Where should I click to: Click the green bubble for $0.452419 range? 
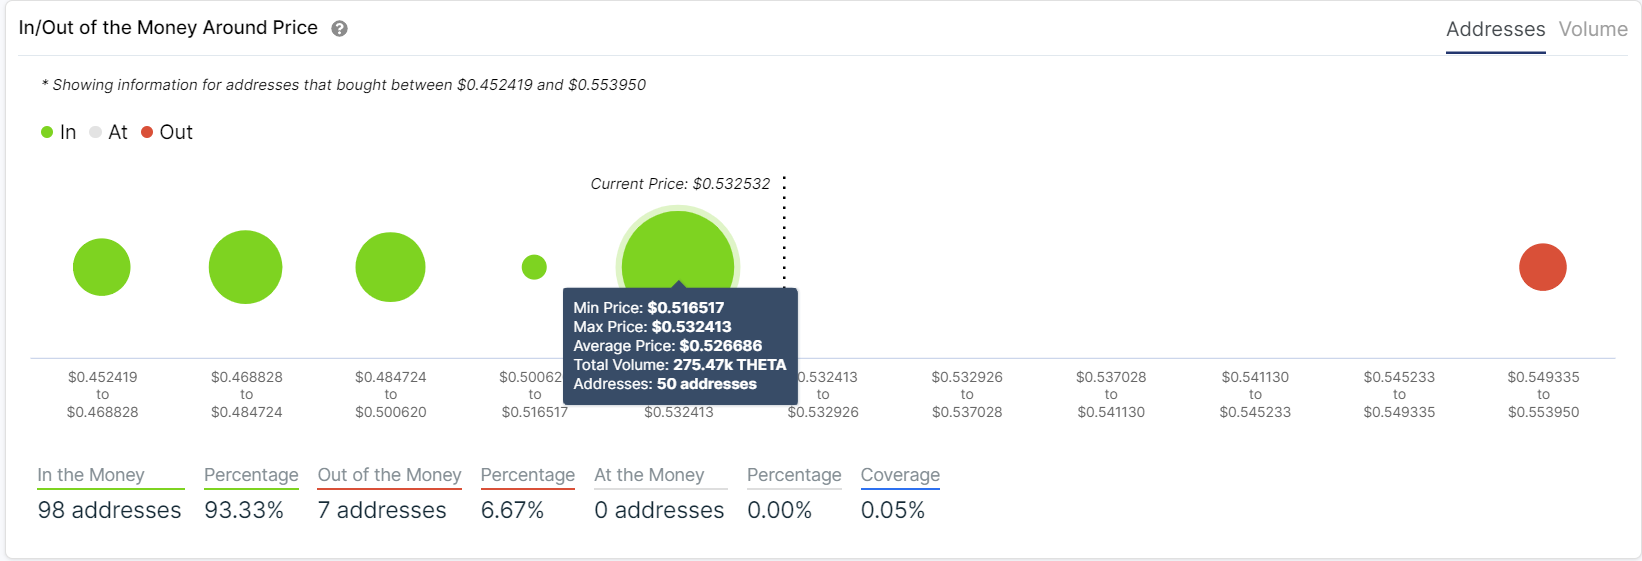(x=102, y=267)
